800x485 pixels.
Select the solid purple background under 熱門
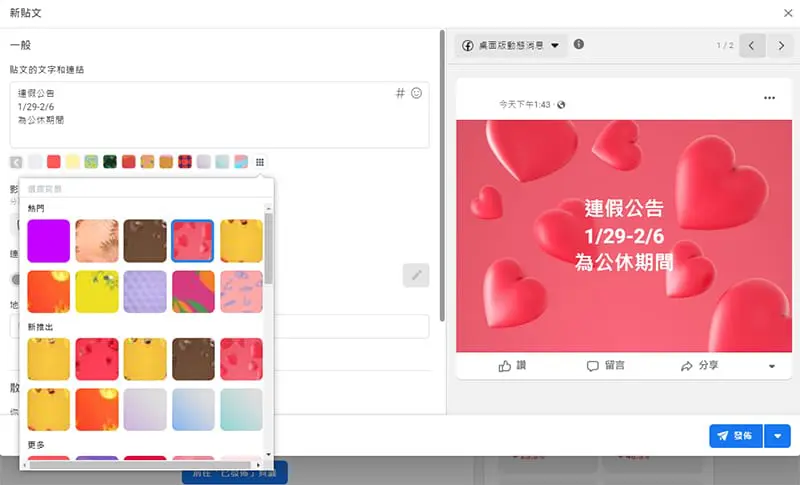[48, 241]
